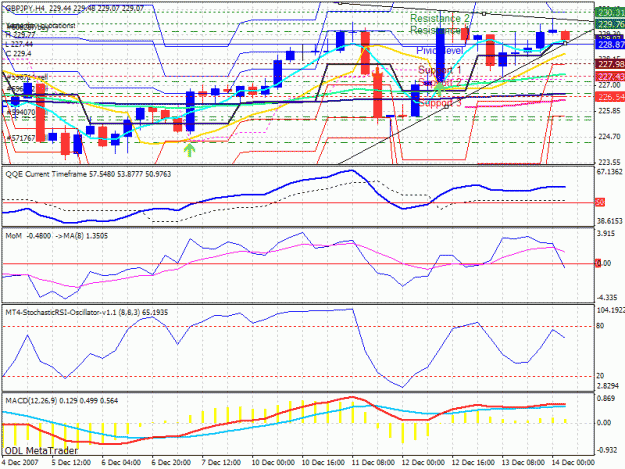Click the Resistance 2 label

[x=440, y=18]
